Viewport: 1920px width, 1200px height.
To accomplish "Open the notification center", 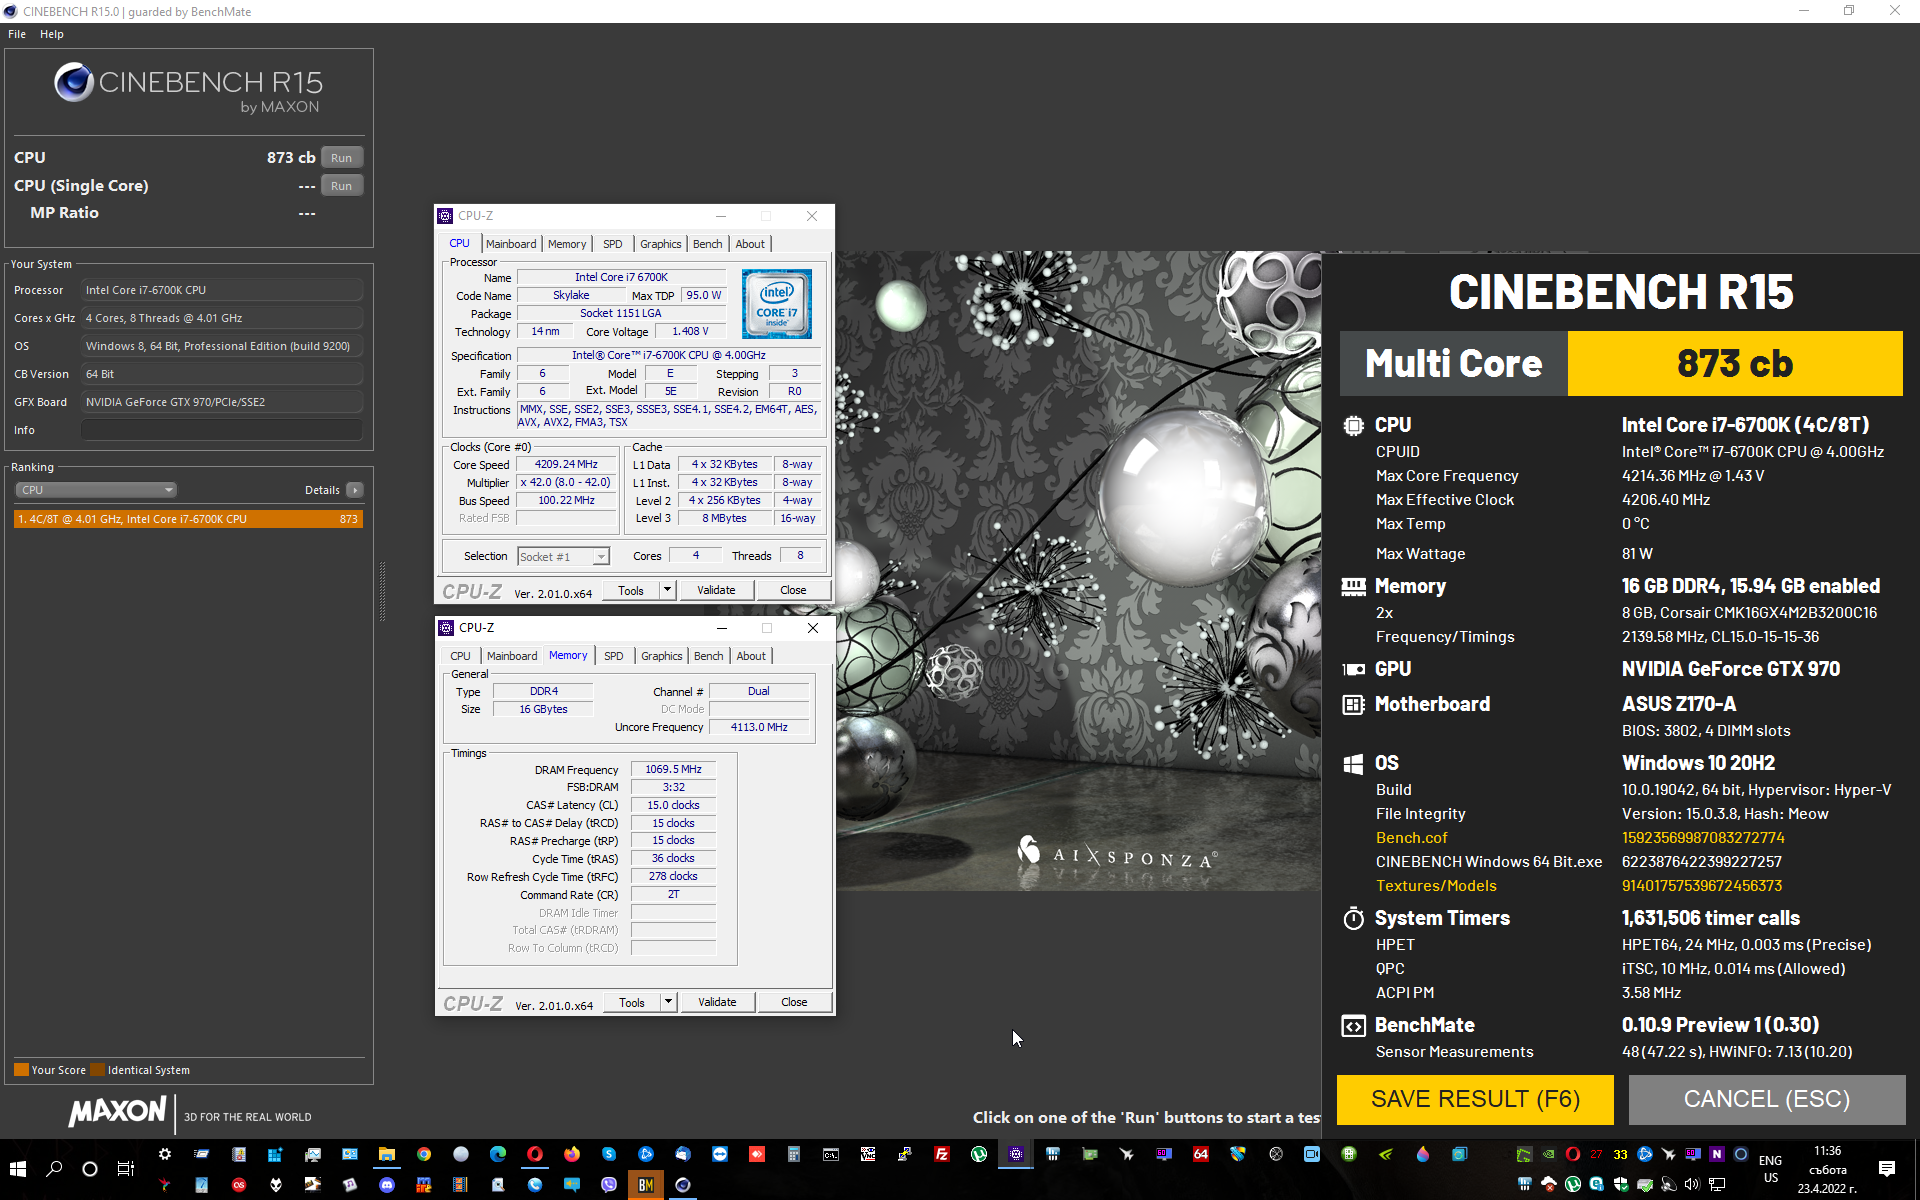I will [x=1887, y=1169].
